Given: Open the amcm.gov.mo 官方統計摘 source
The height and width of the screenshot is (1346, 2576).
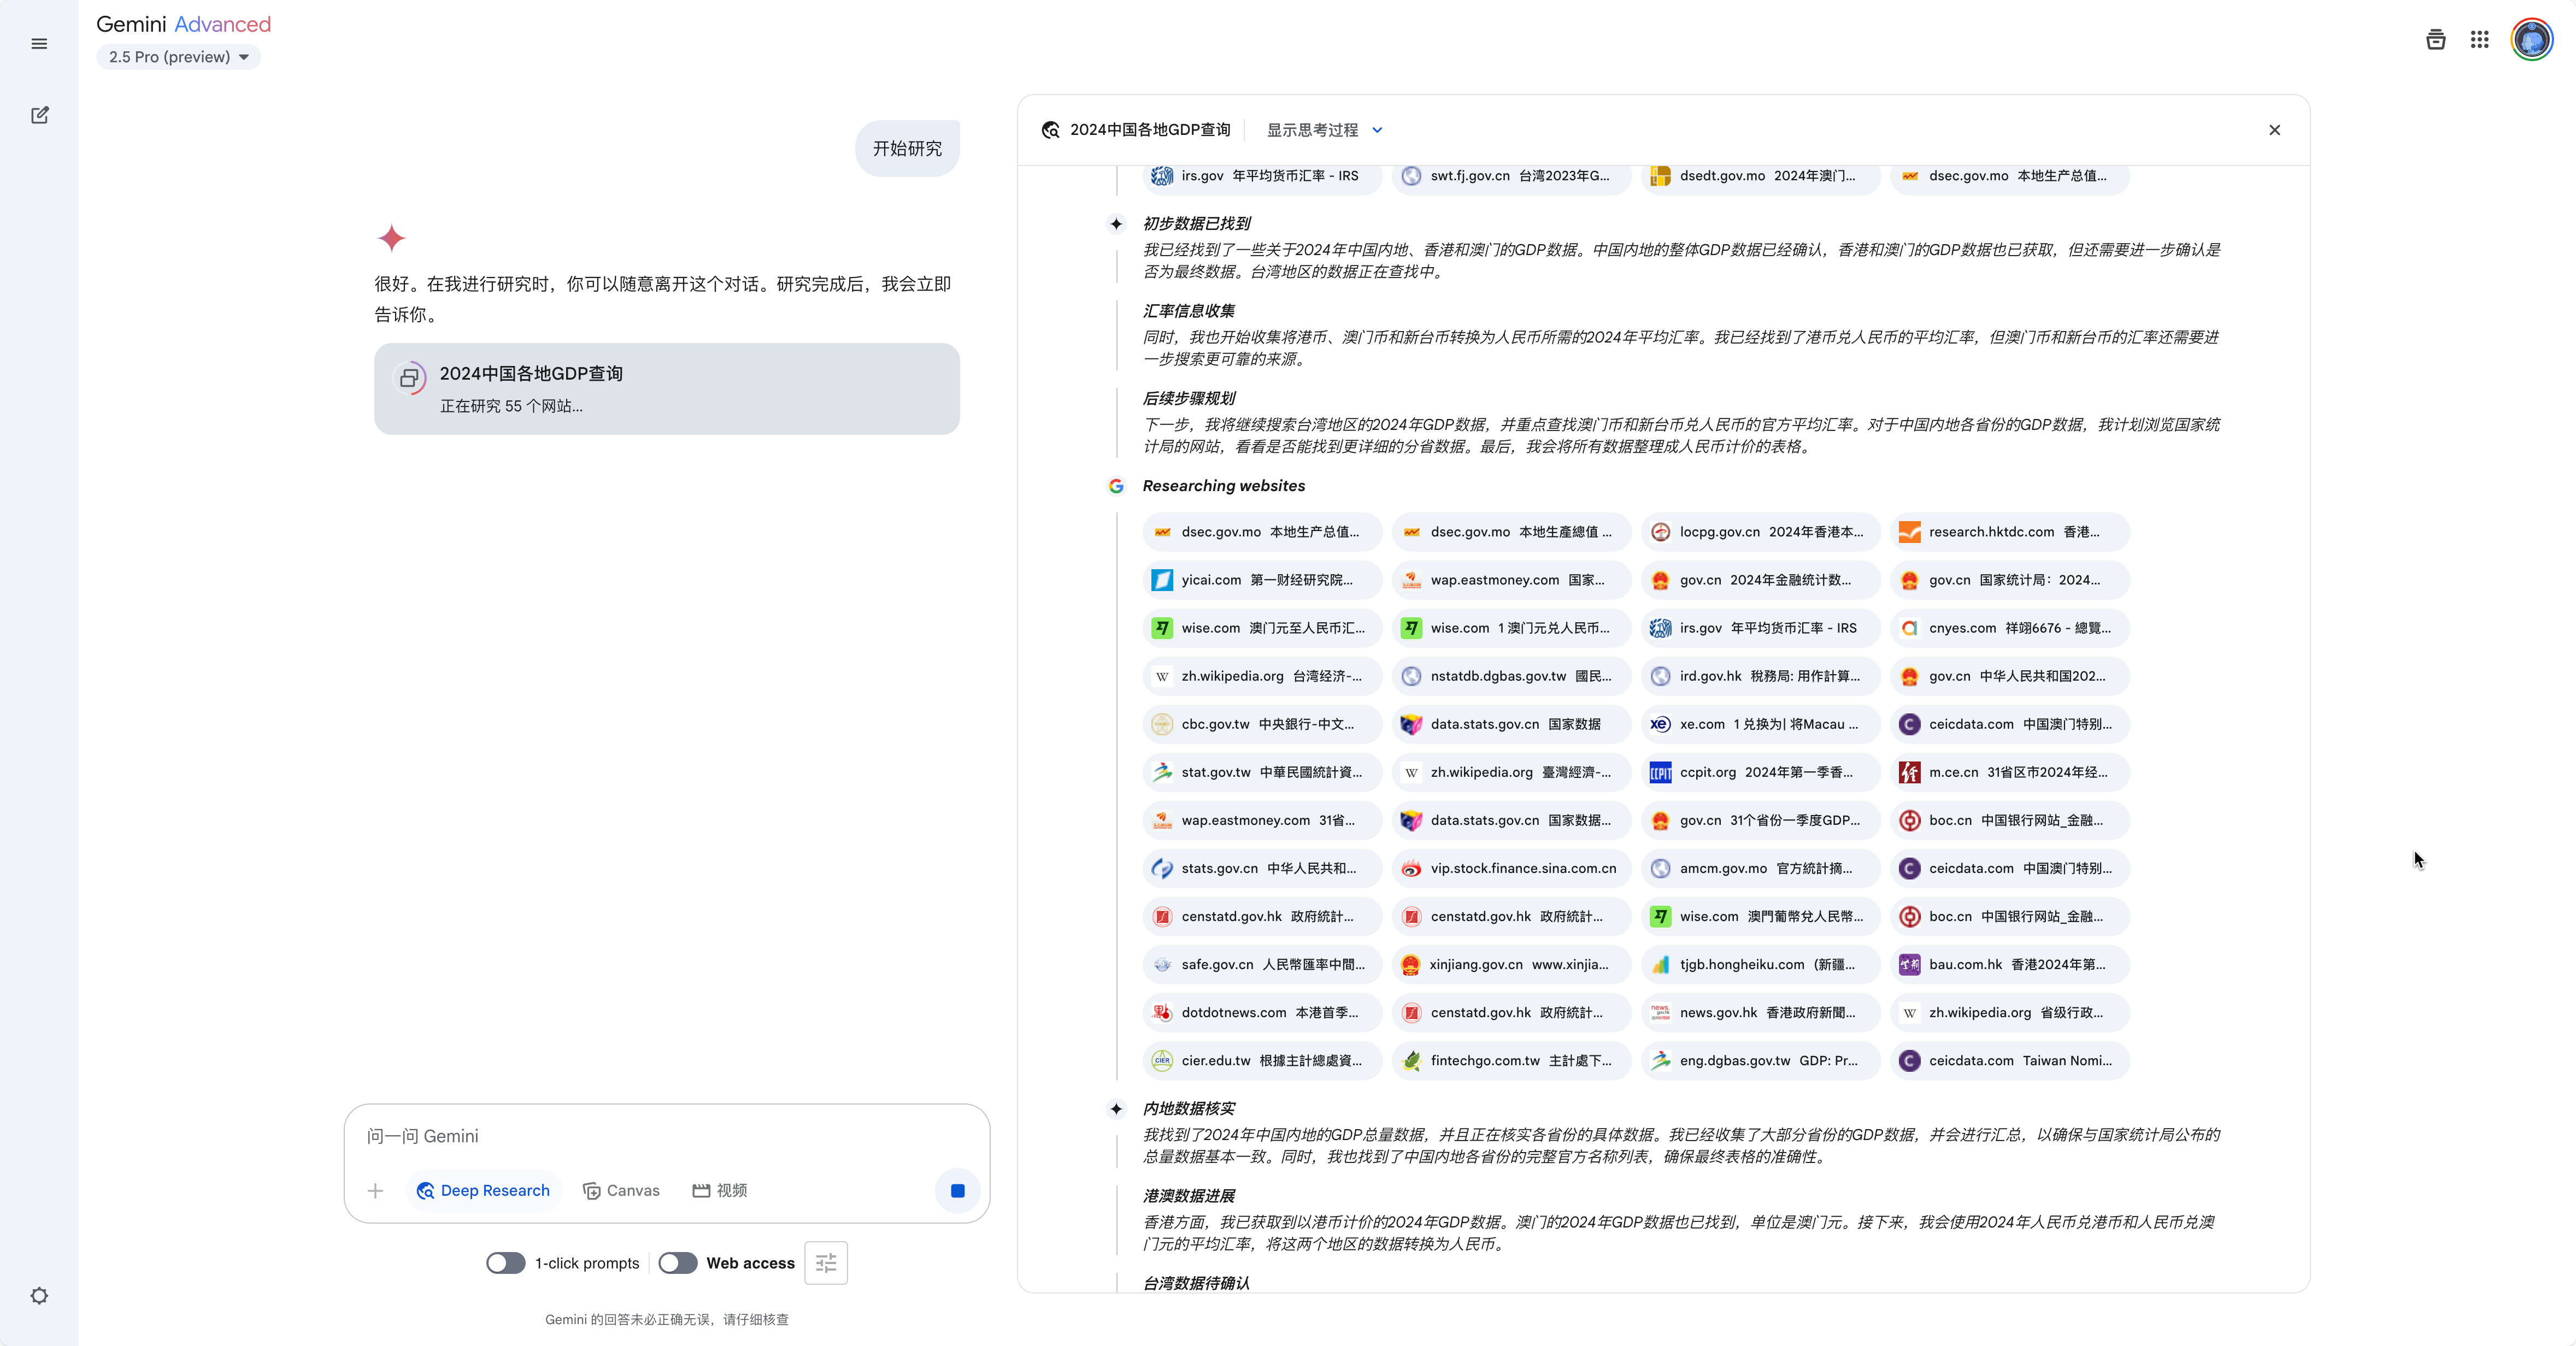Looking at the screenshot, I should pyautogui.click(x=1760, y=868).
